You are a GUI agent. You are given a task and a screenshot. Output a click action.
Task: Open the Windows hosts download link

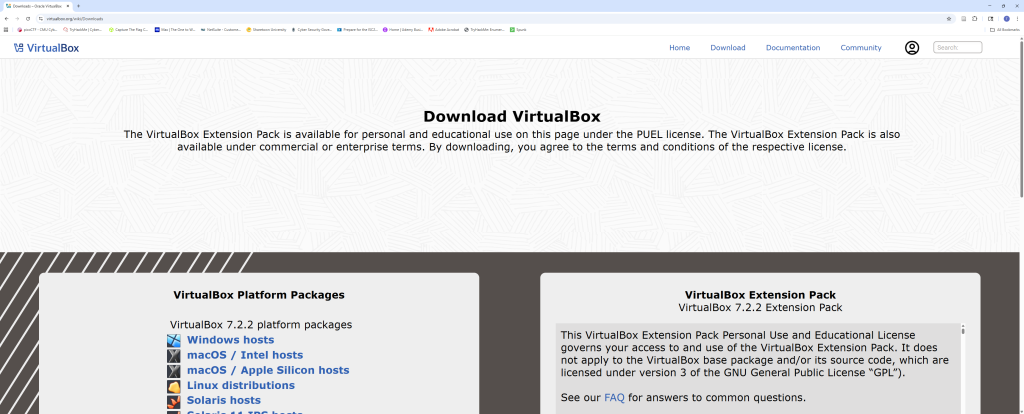(x=230, y=340)
